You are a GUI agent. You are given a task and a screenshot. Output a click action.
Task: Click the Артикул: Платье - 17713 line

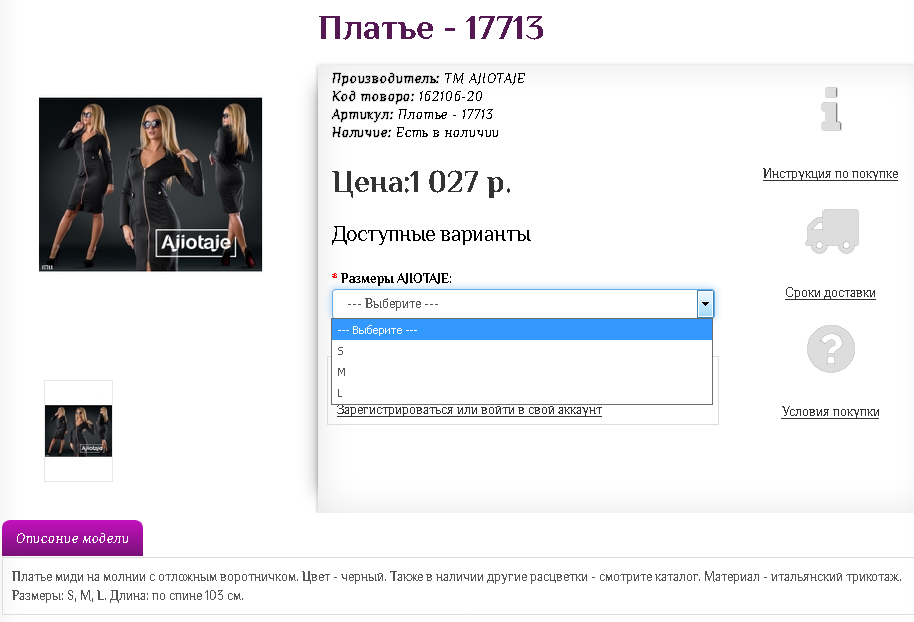pyautogui.click(x=412, y=114)
